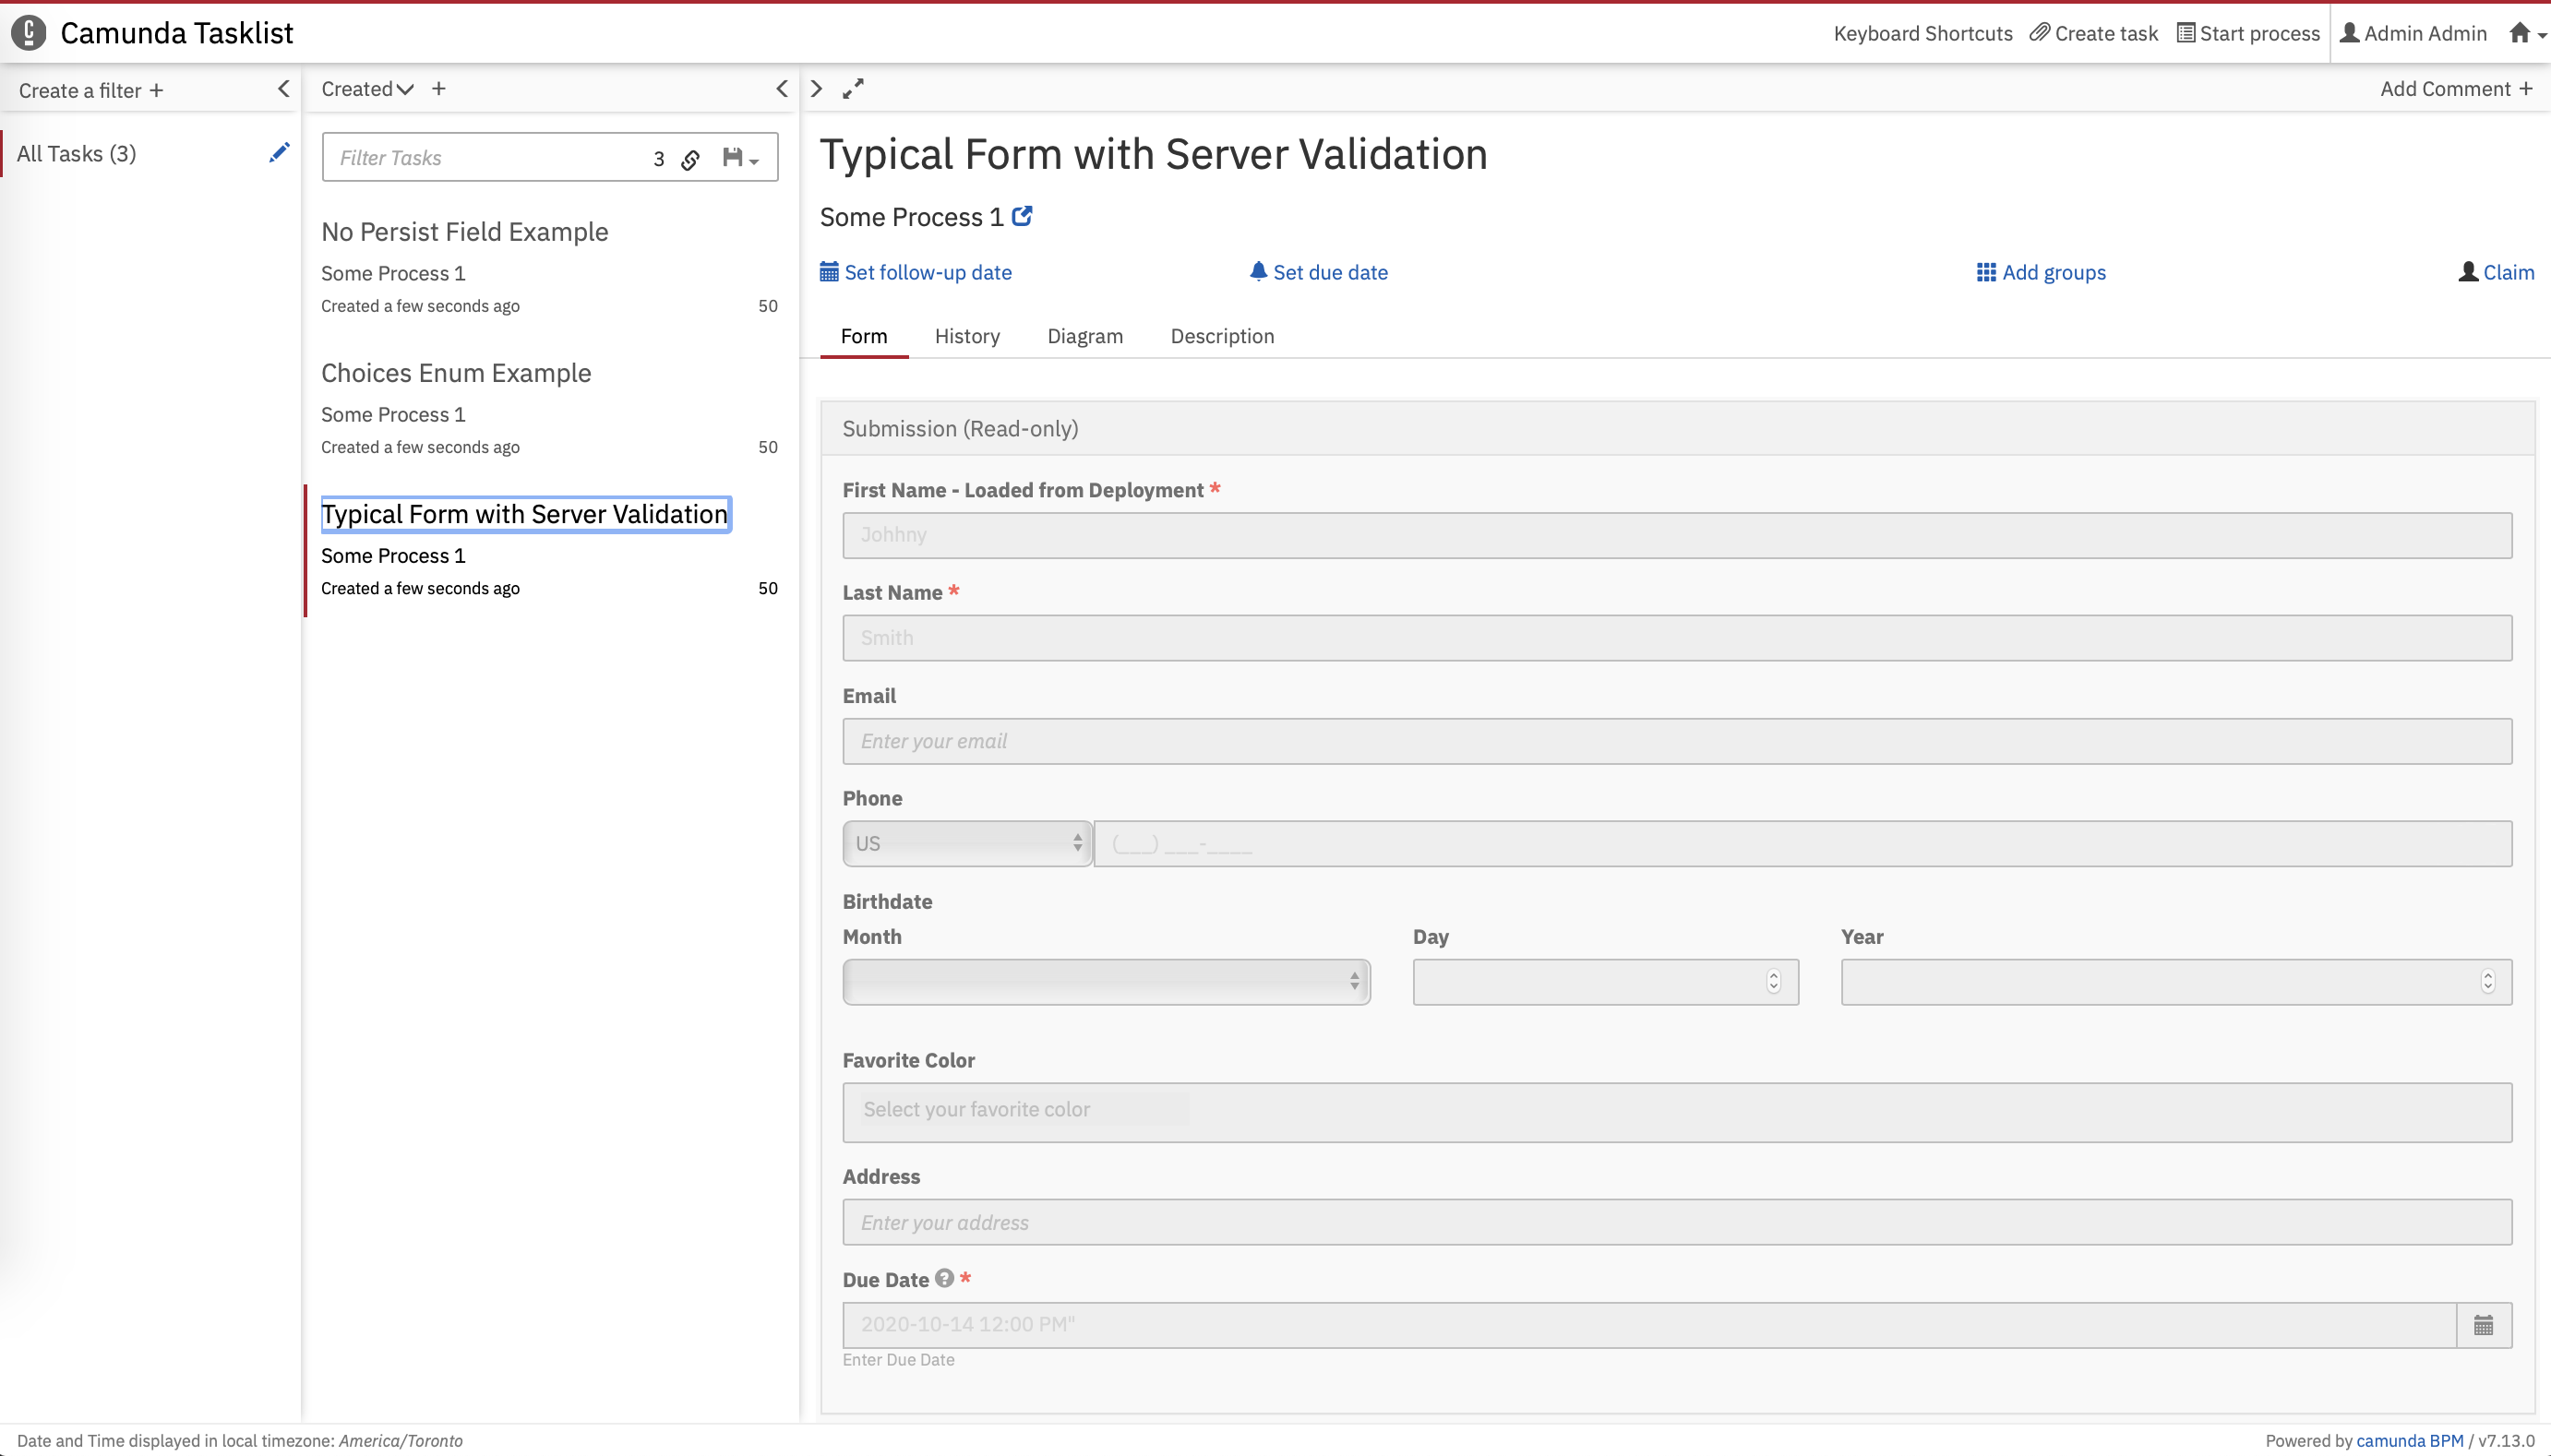Image resolution: width=2551 pixels, height=1456 pixels.
Task: Open process definition external link icon
Action: [x=1022, y=216]
